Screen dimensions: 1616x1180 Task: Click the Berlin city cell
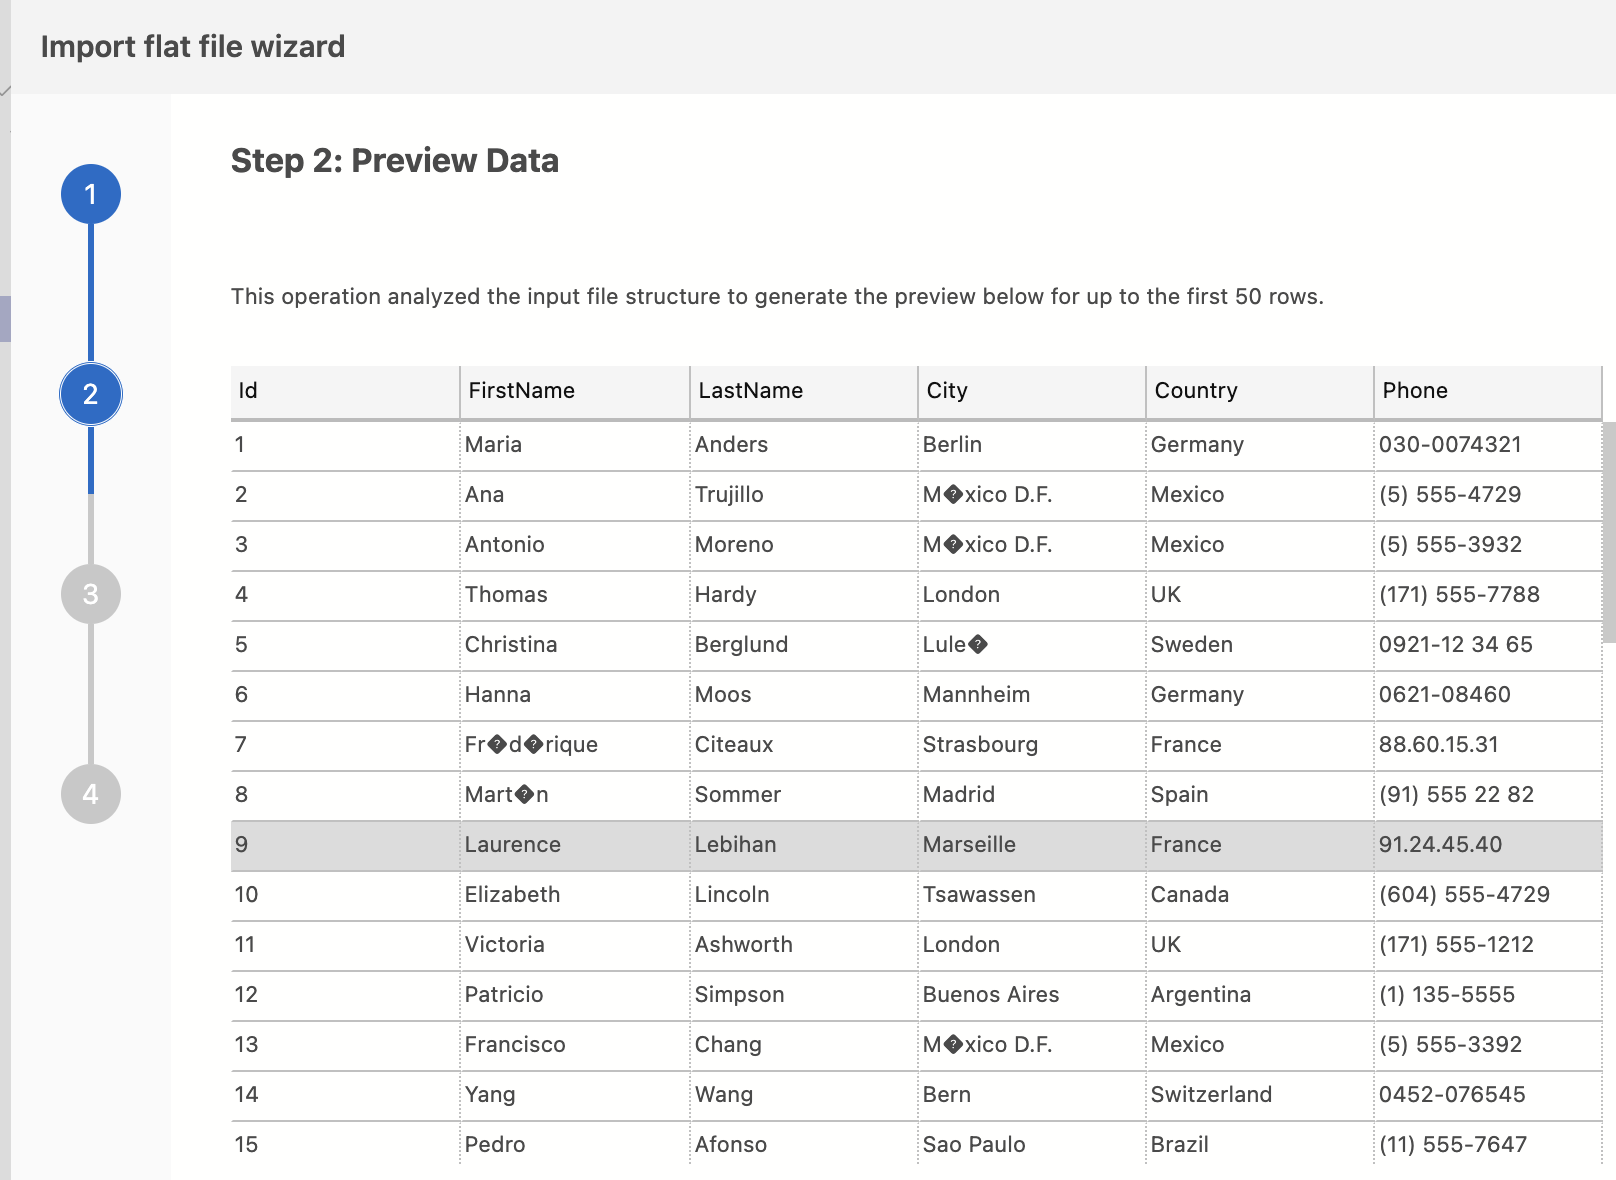(x=1032, y=445)
